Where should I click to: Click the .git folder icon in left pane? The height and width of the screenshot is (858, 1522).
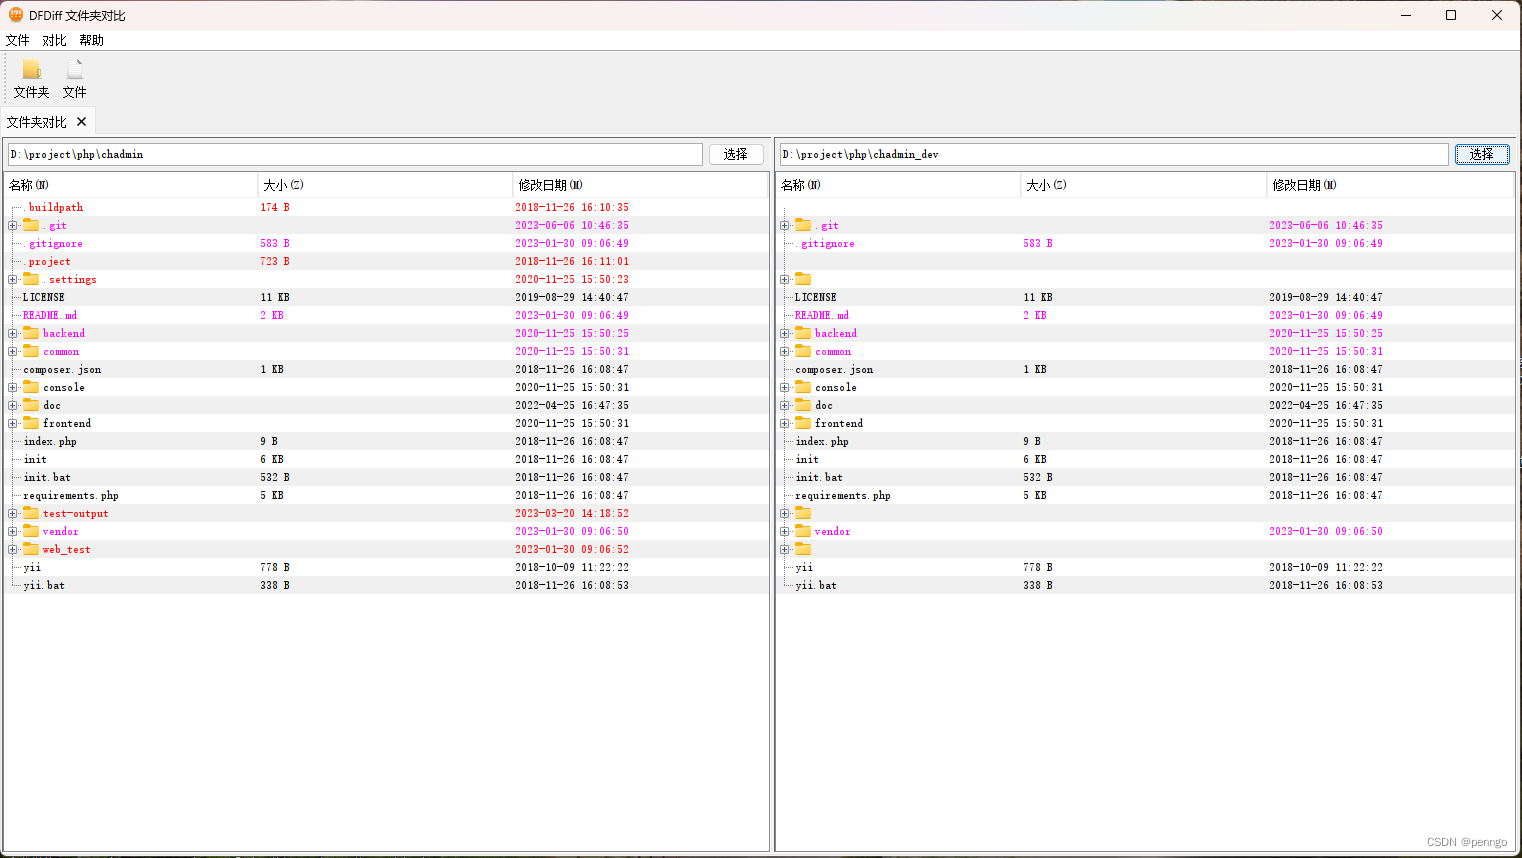pos(31,225)
